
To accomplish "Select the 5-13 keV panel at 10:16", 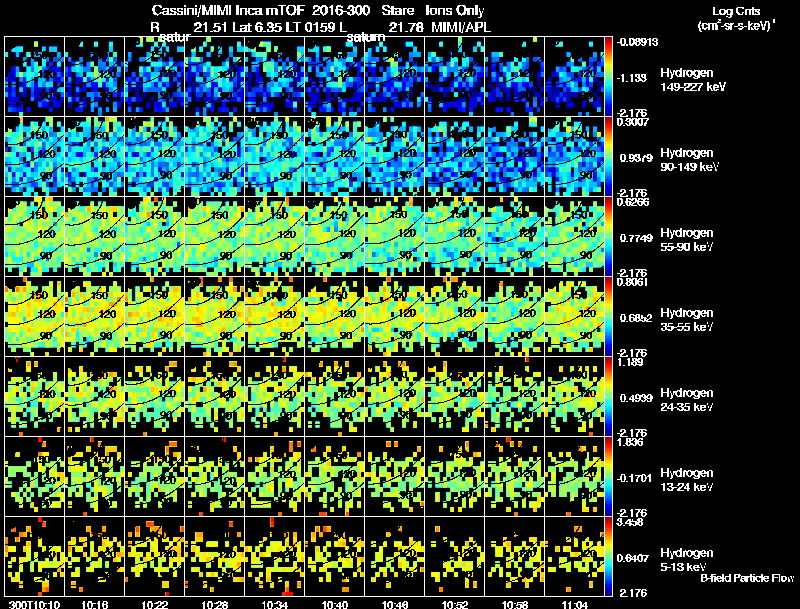I will (94, 556).
